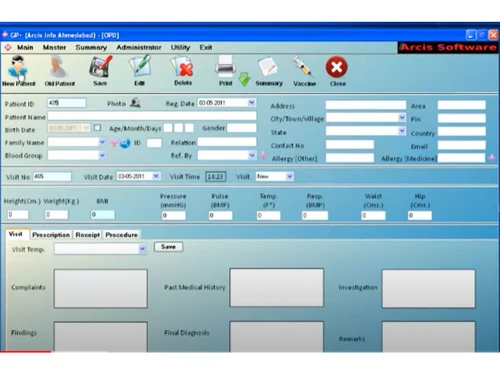
Task: Click the pink add icon beside Family Name
Action: coord(114,143)
